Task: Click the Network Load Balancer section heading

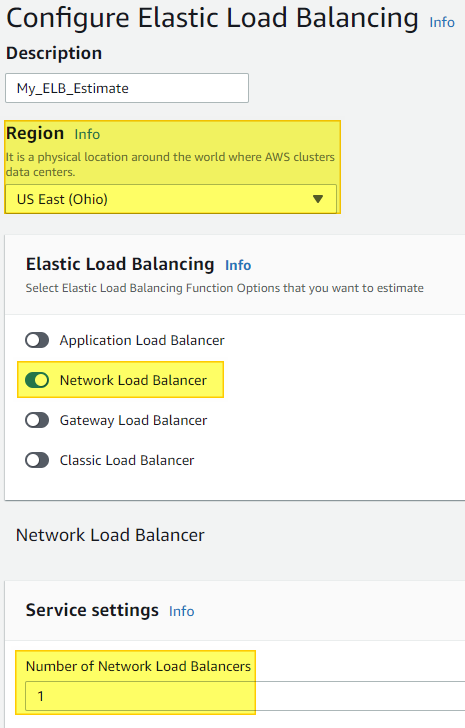Action: [x=110, y=535]
